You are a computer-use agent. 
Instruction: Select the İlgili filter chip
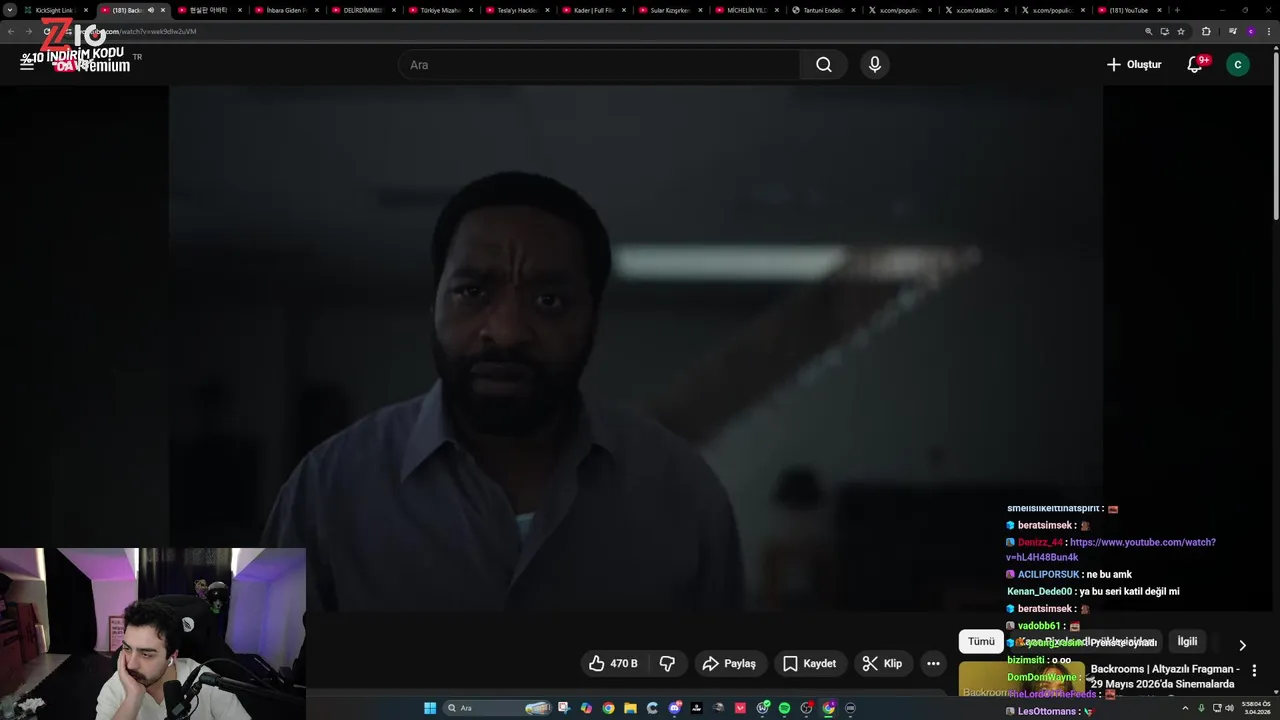coord(1187,641)
